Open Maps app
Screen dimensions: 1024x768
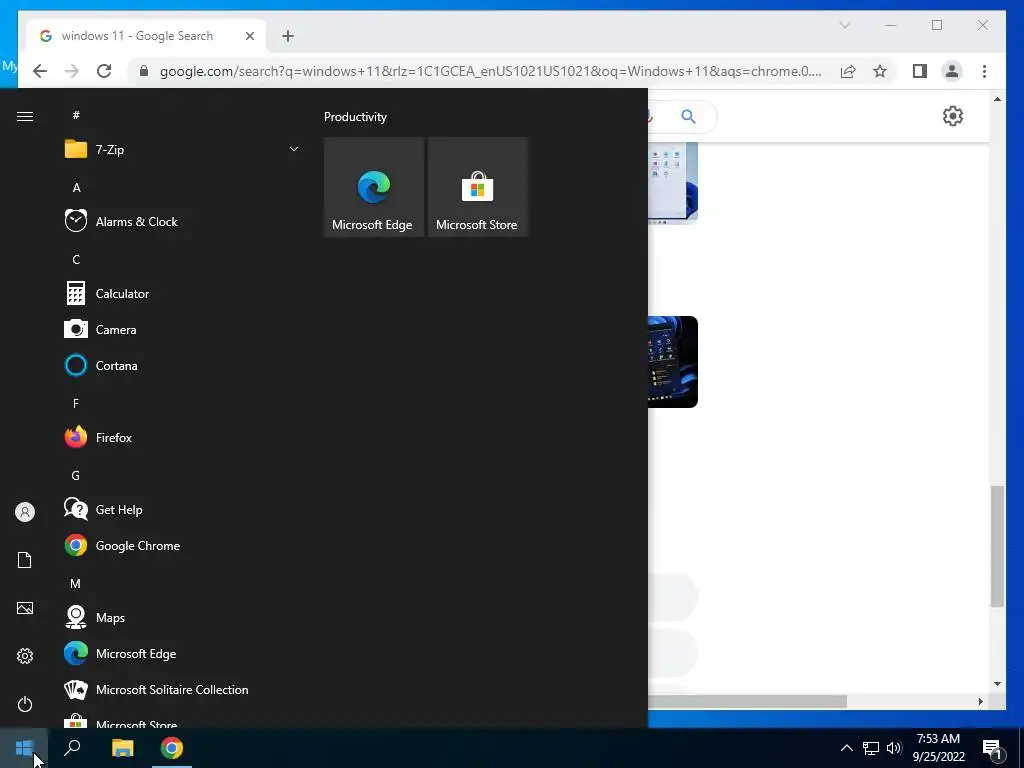click(x=182, y=617)
